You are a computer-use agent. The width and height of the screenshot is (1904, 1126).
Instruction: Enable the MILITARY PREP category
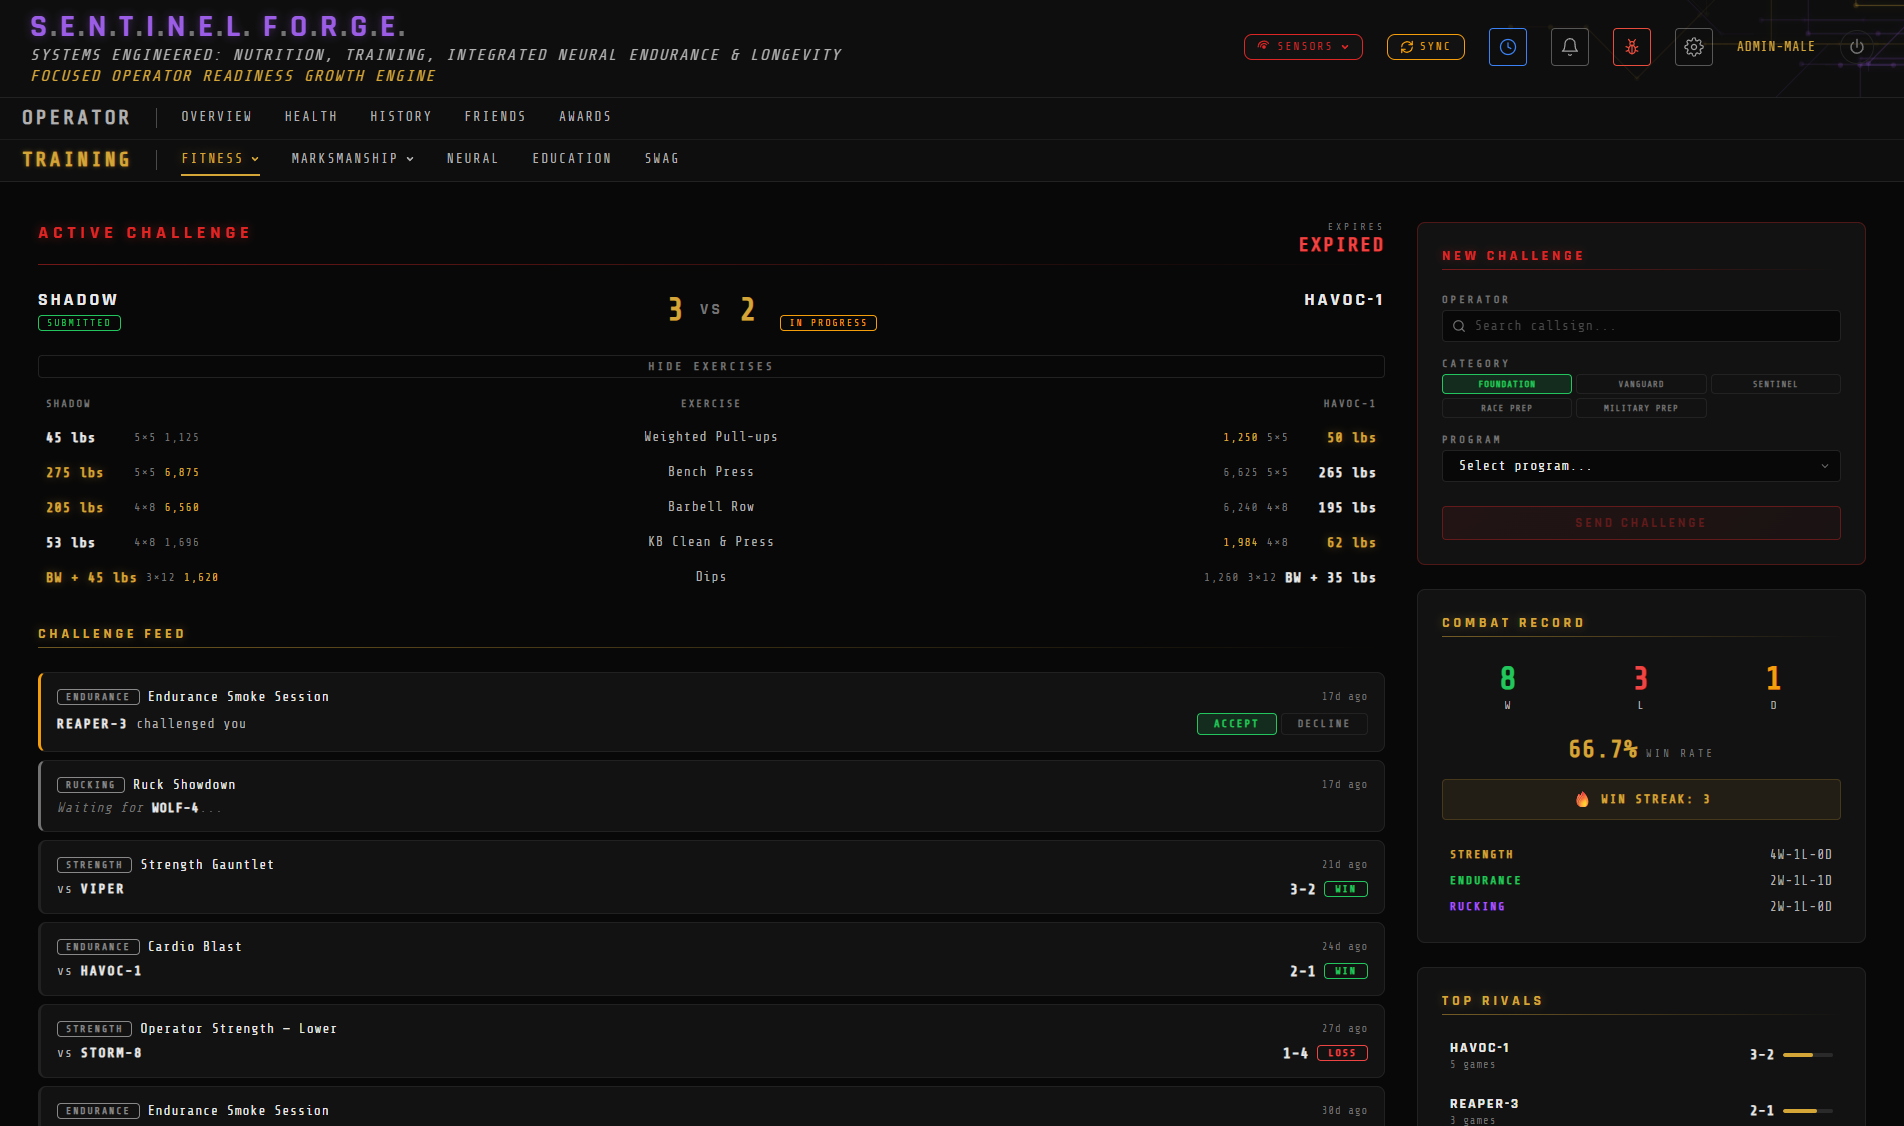(1640, 408)
